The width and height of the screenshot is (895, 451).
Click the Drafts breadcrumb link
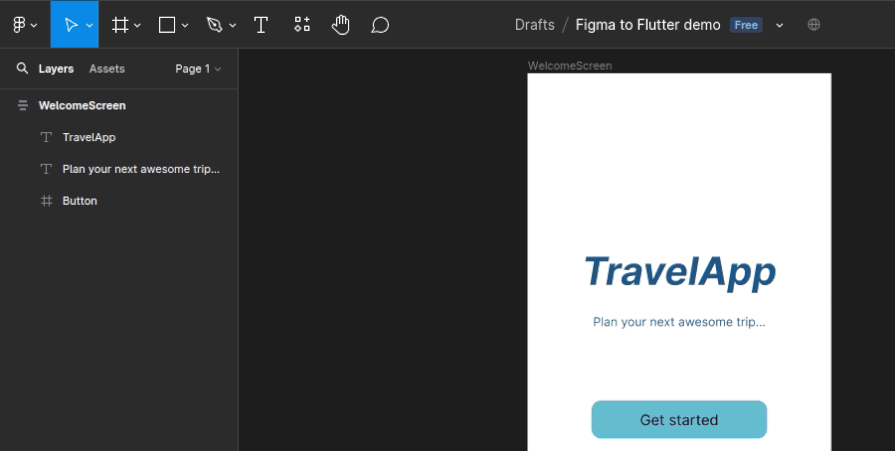tap(534, 25)
